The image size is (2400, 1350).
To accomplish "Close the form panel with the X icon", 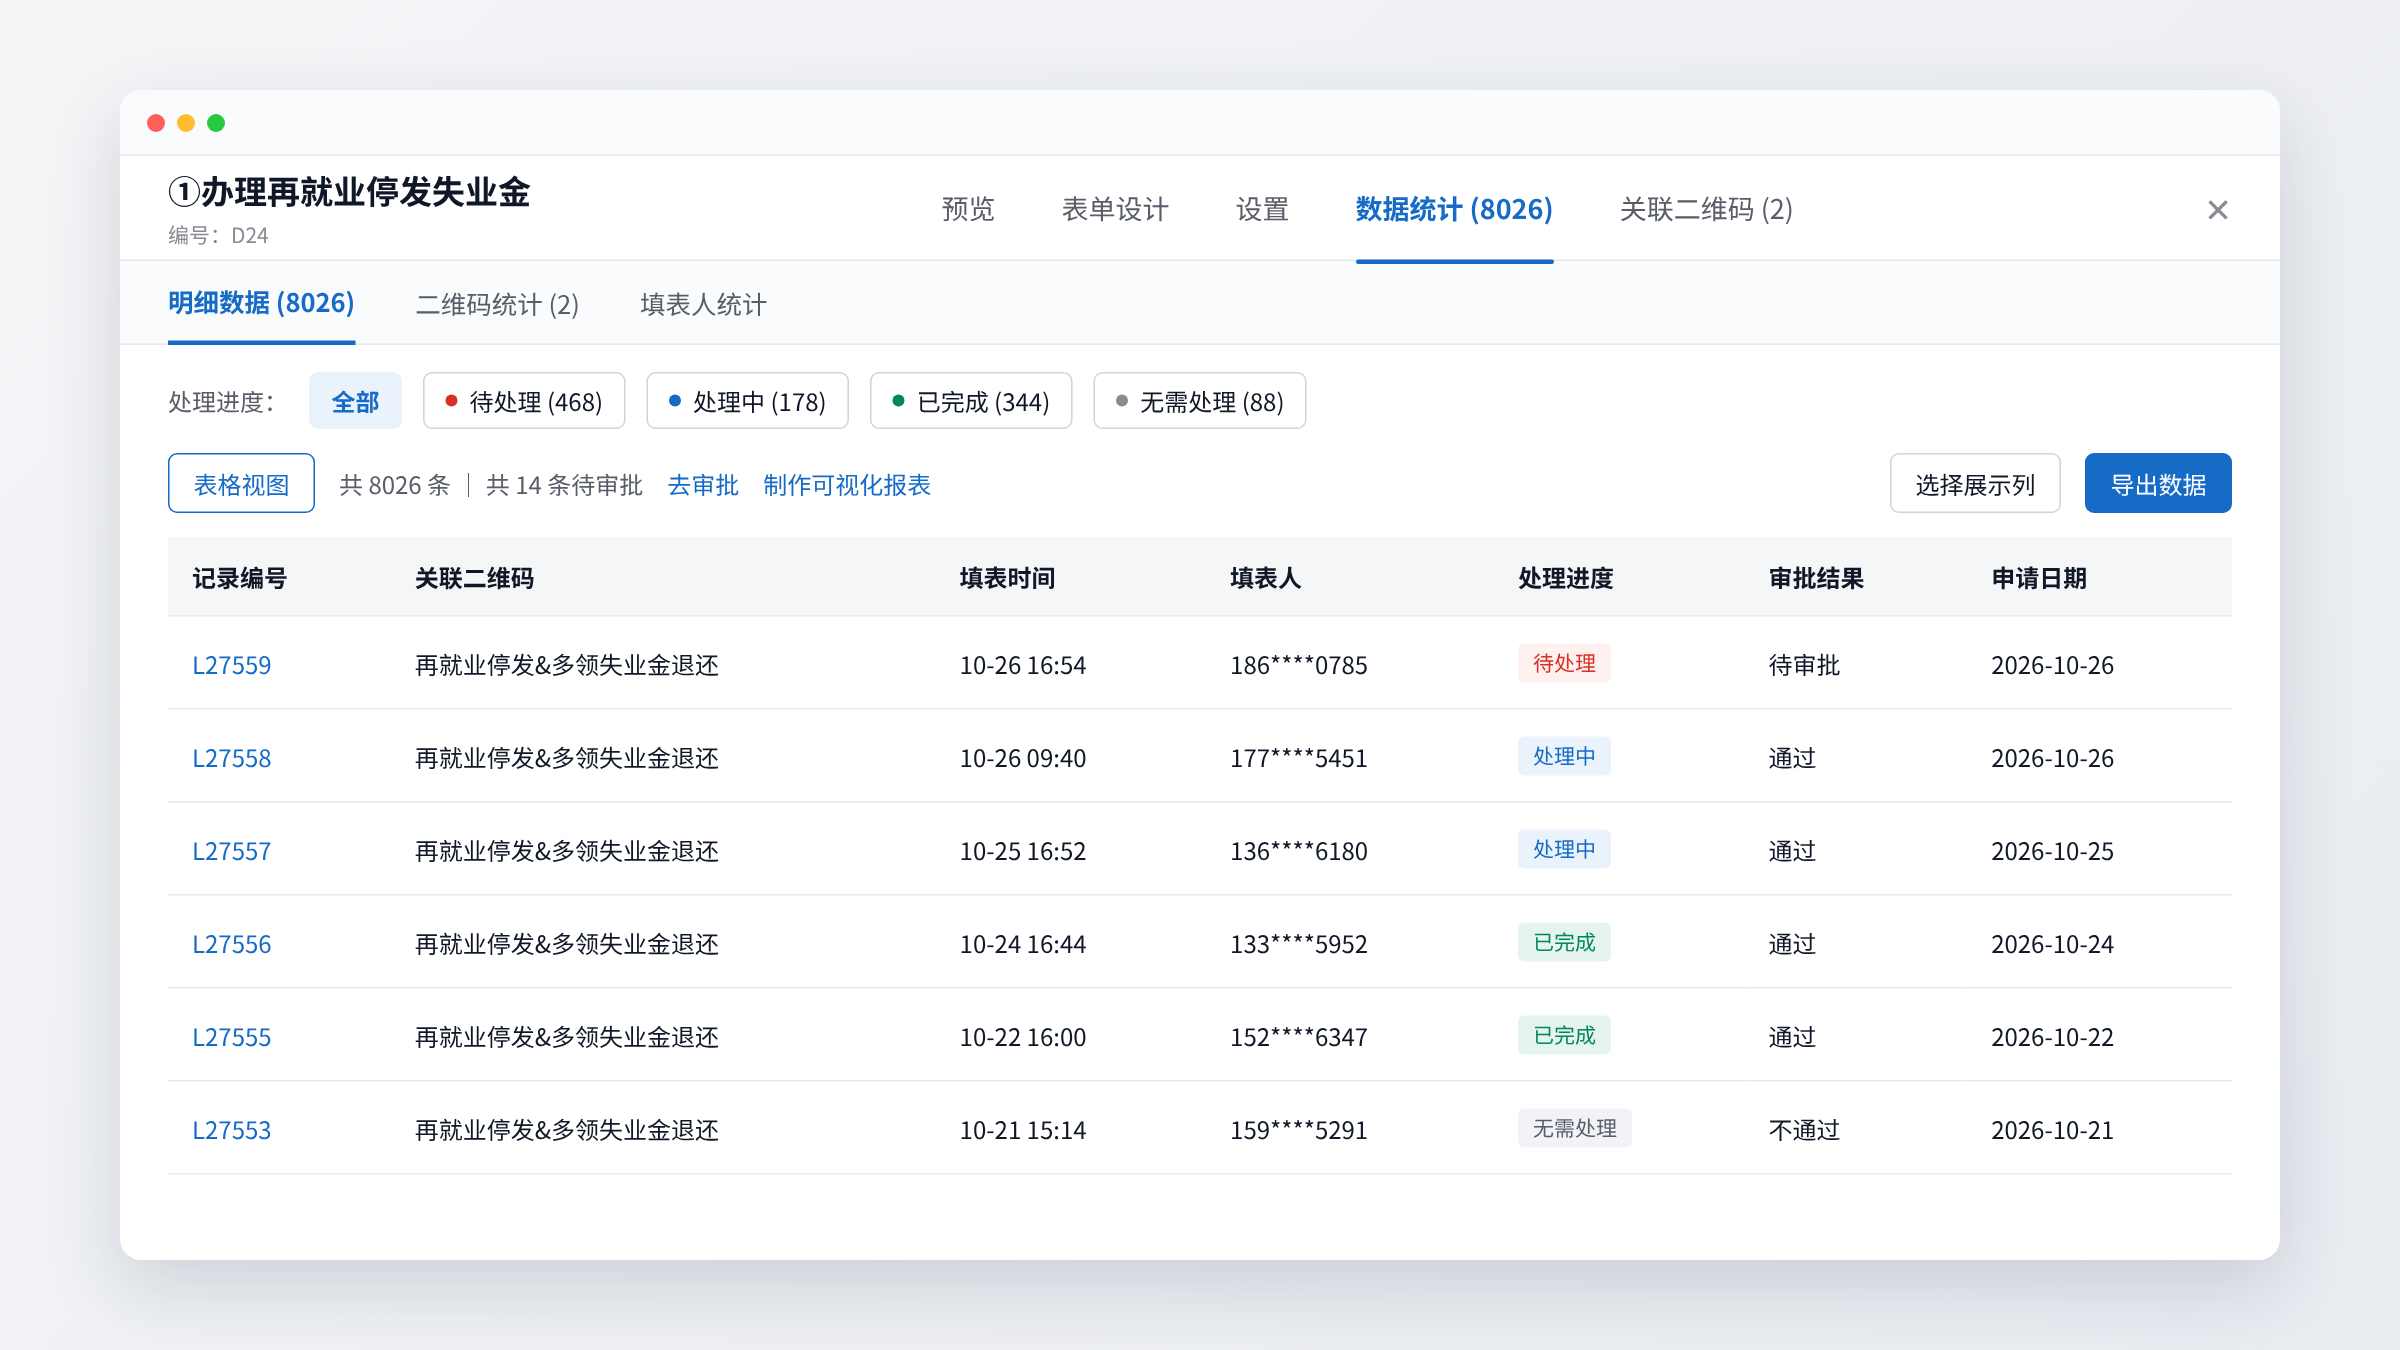I will (2217, 210).
